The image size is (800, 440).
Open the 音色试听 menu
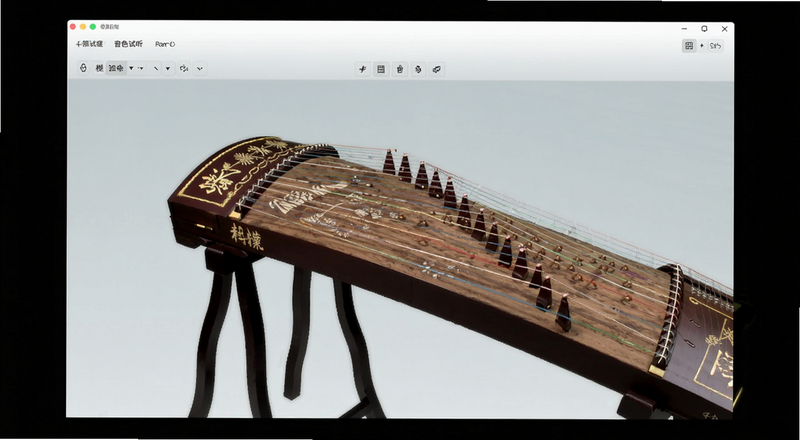[129, 44]
